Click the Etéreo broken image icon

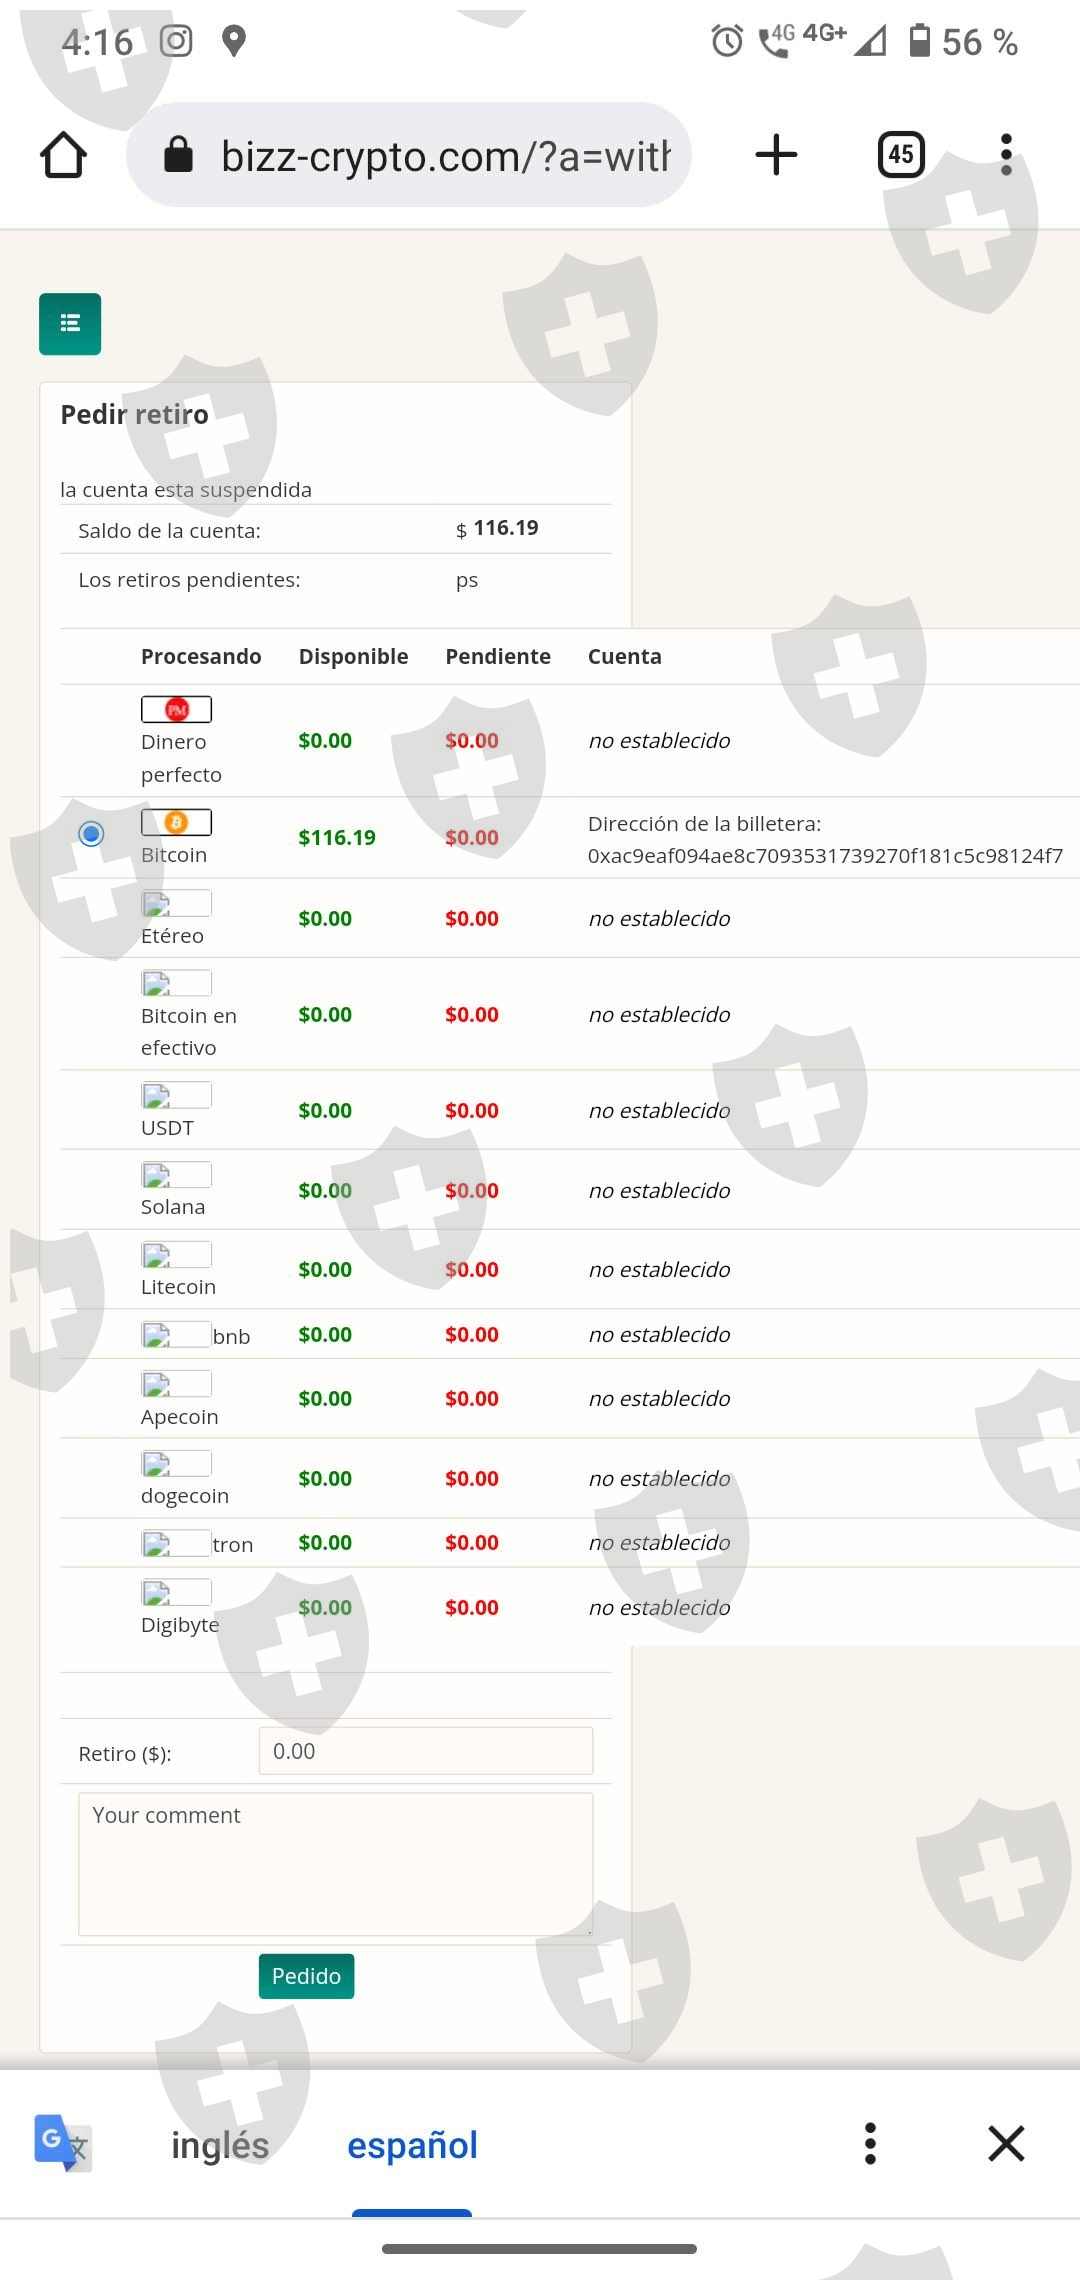(x=176, y=903)
